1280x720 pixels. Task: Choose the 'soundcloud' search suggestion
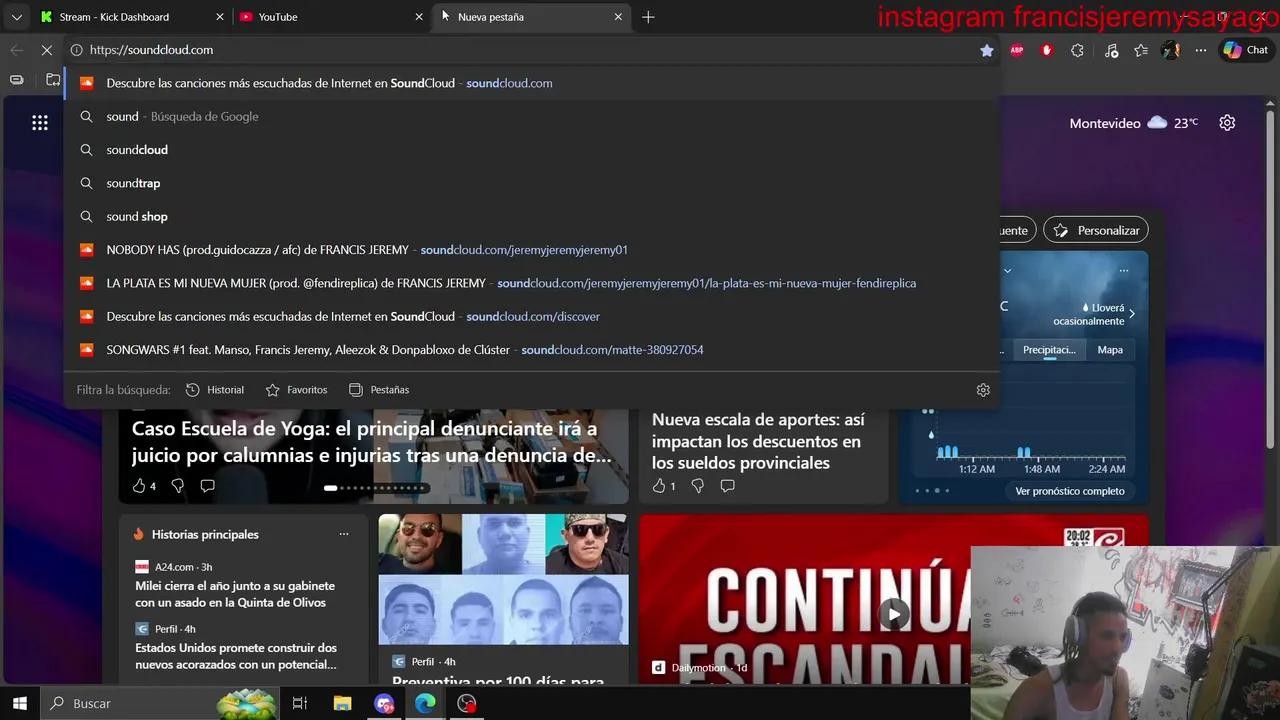pos(531,150)
